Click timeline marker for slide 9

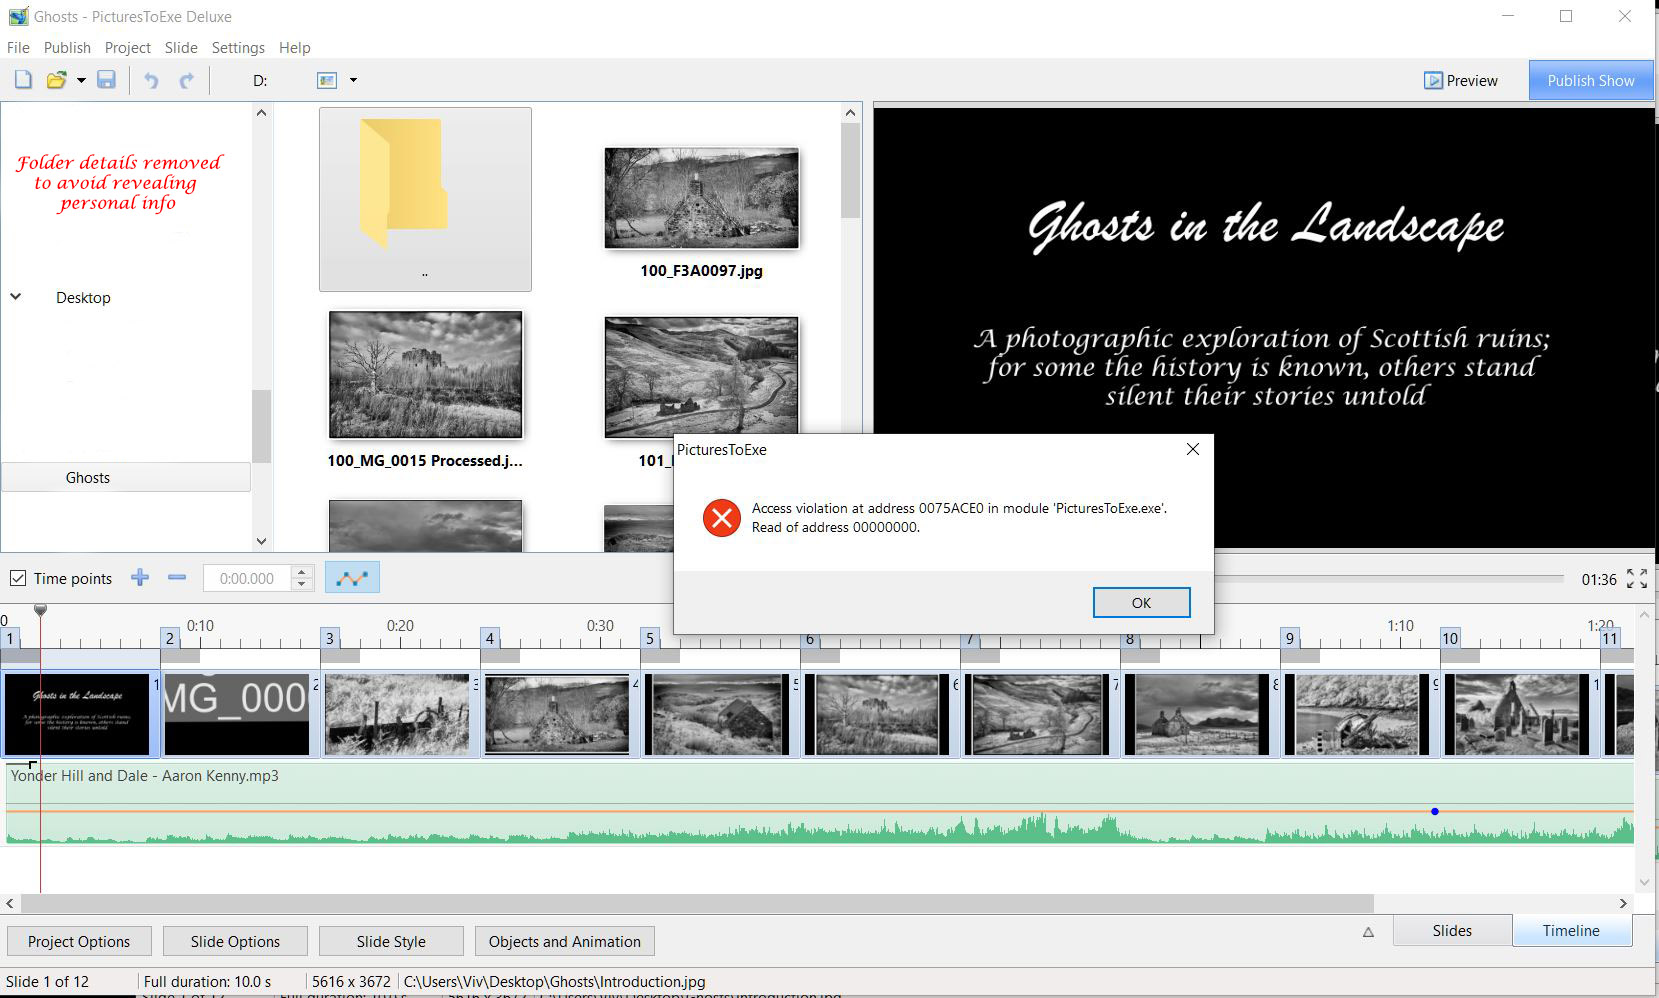click(x=1290, y=638)
